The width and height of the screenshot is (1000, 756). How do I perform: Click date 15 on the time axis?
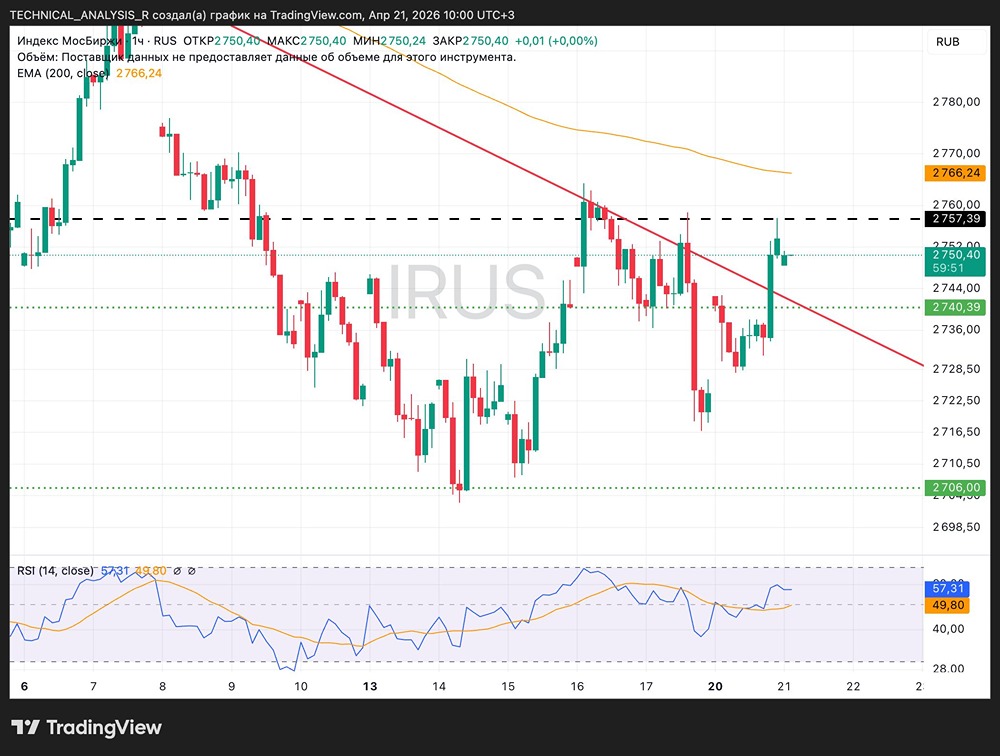tap(508, 686)
